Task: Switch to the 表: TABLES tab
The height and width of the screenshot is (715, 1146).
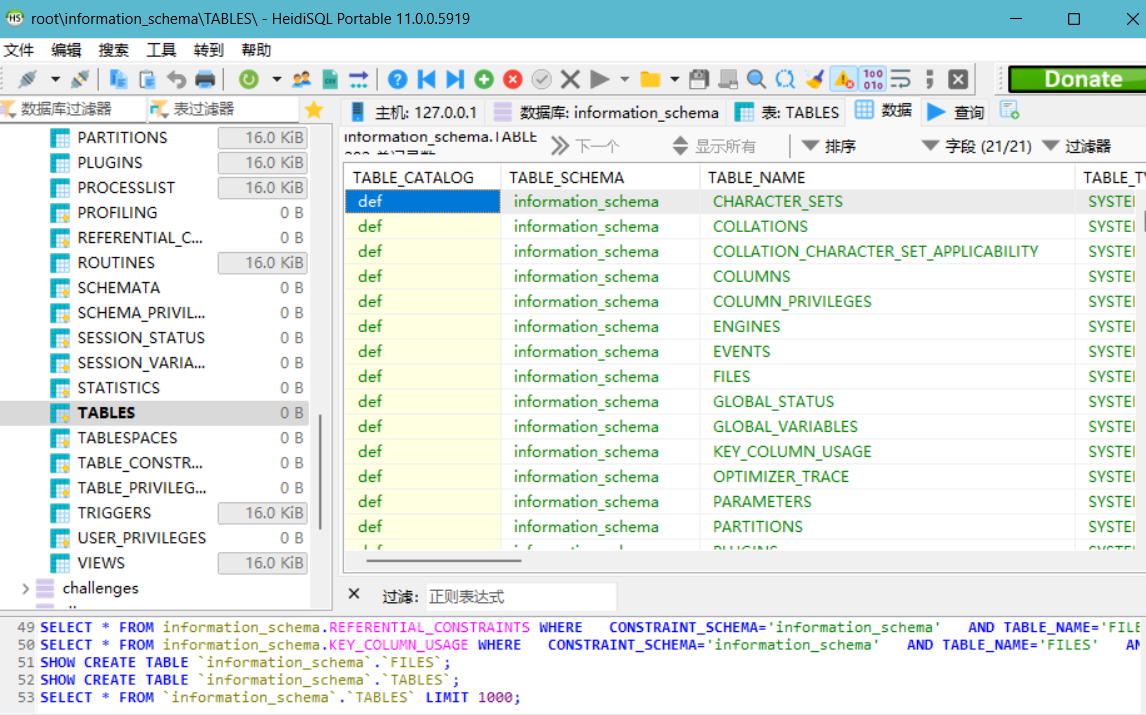Action: pyautogui.click(x=788, y=112)
